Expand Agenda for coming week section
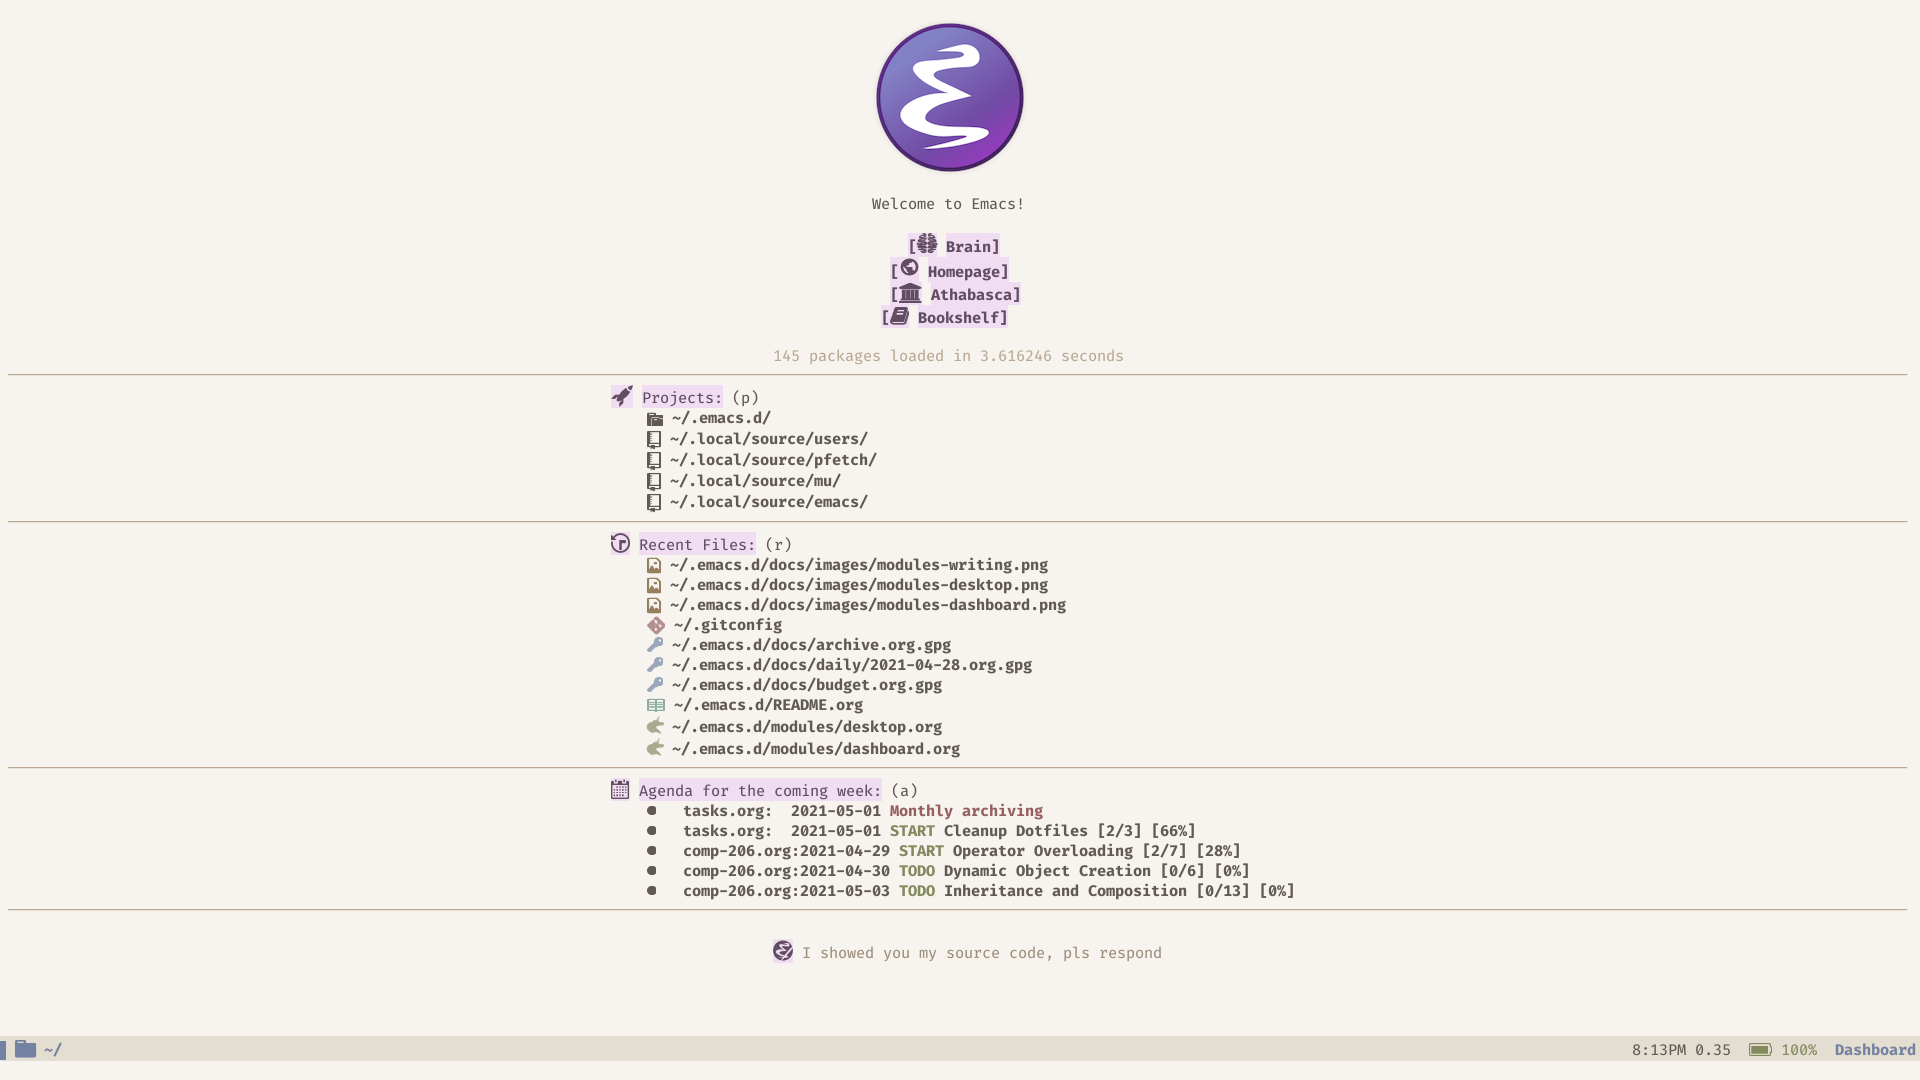 coord(760,790)
